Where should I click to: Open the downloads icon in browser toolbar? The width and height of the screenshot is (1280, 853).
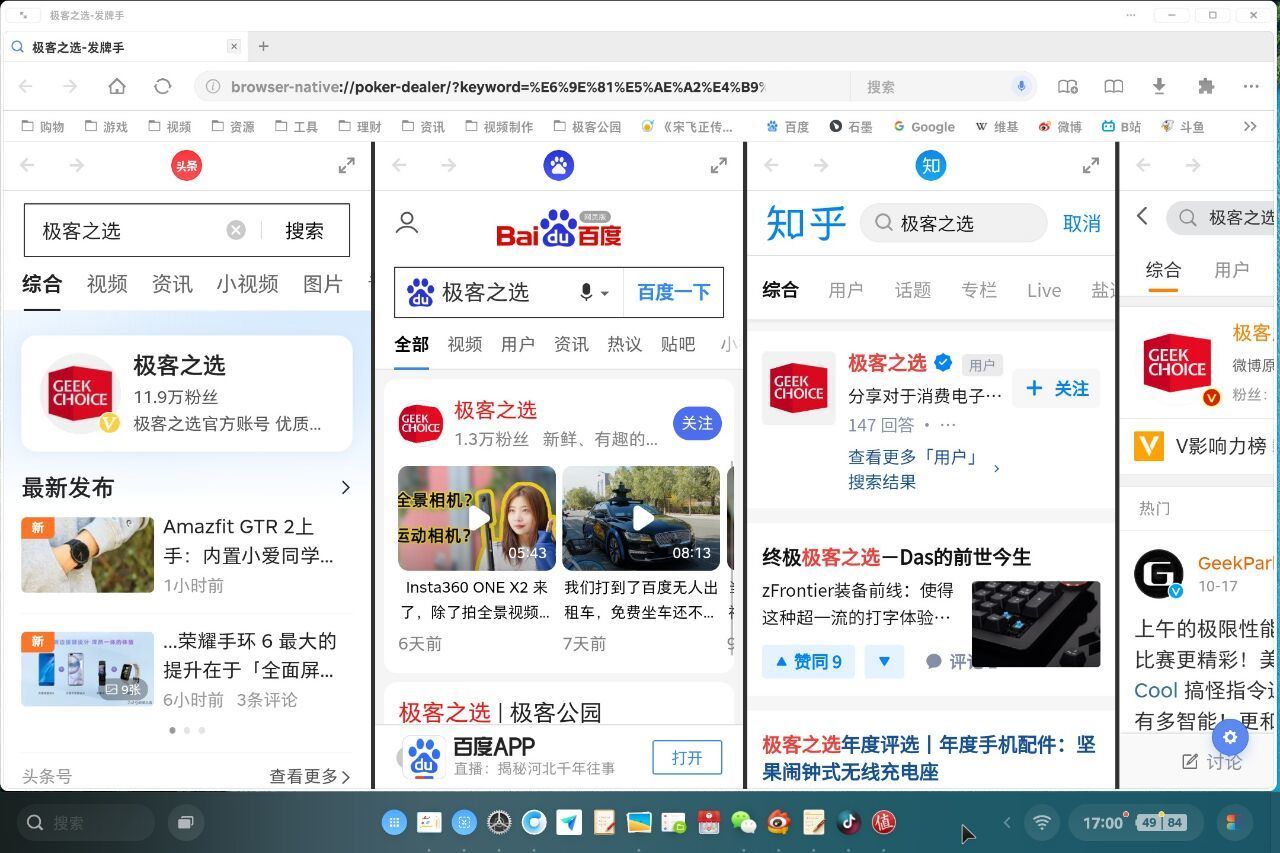(1159, 86)
